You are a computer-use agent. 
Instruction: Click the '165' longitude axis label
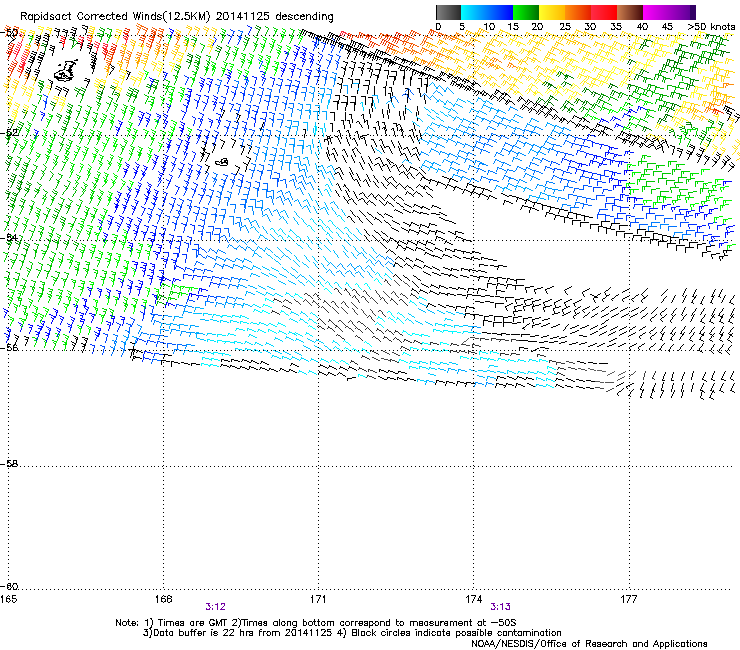tap(8, 599)
